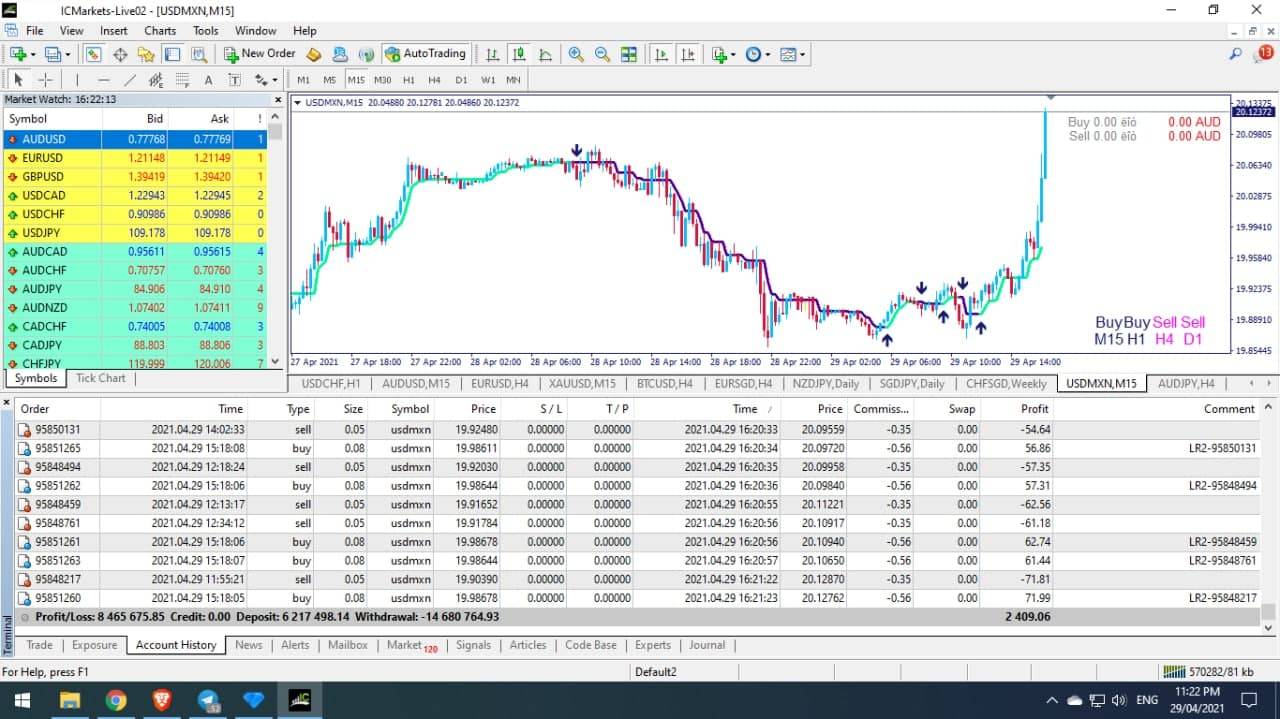1280x719 pixels.
Task: Select the MN timeframe button
Action: coord(513,80)
